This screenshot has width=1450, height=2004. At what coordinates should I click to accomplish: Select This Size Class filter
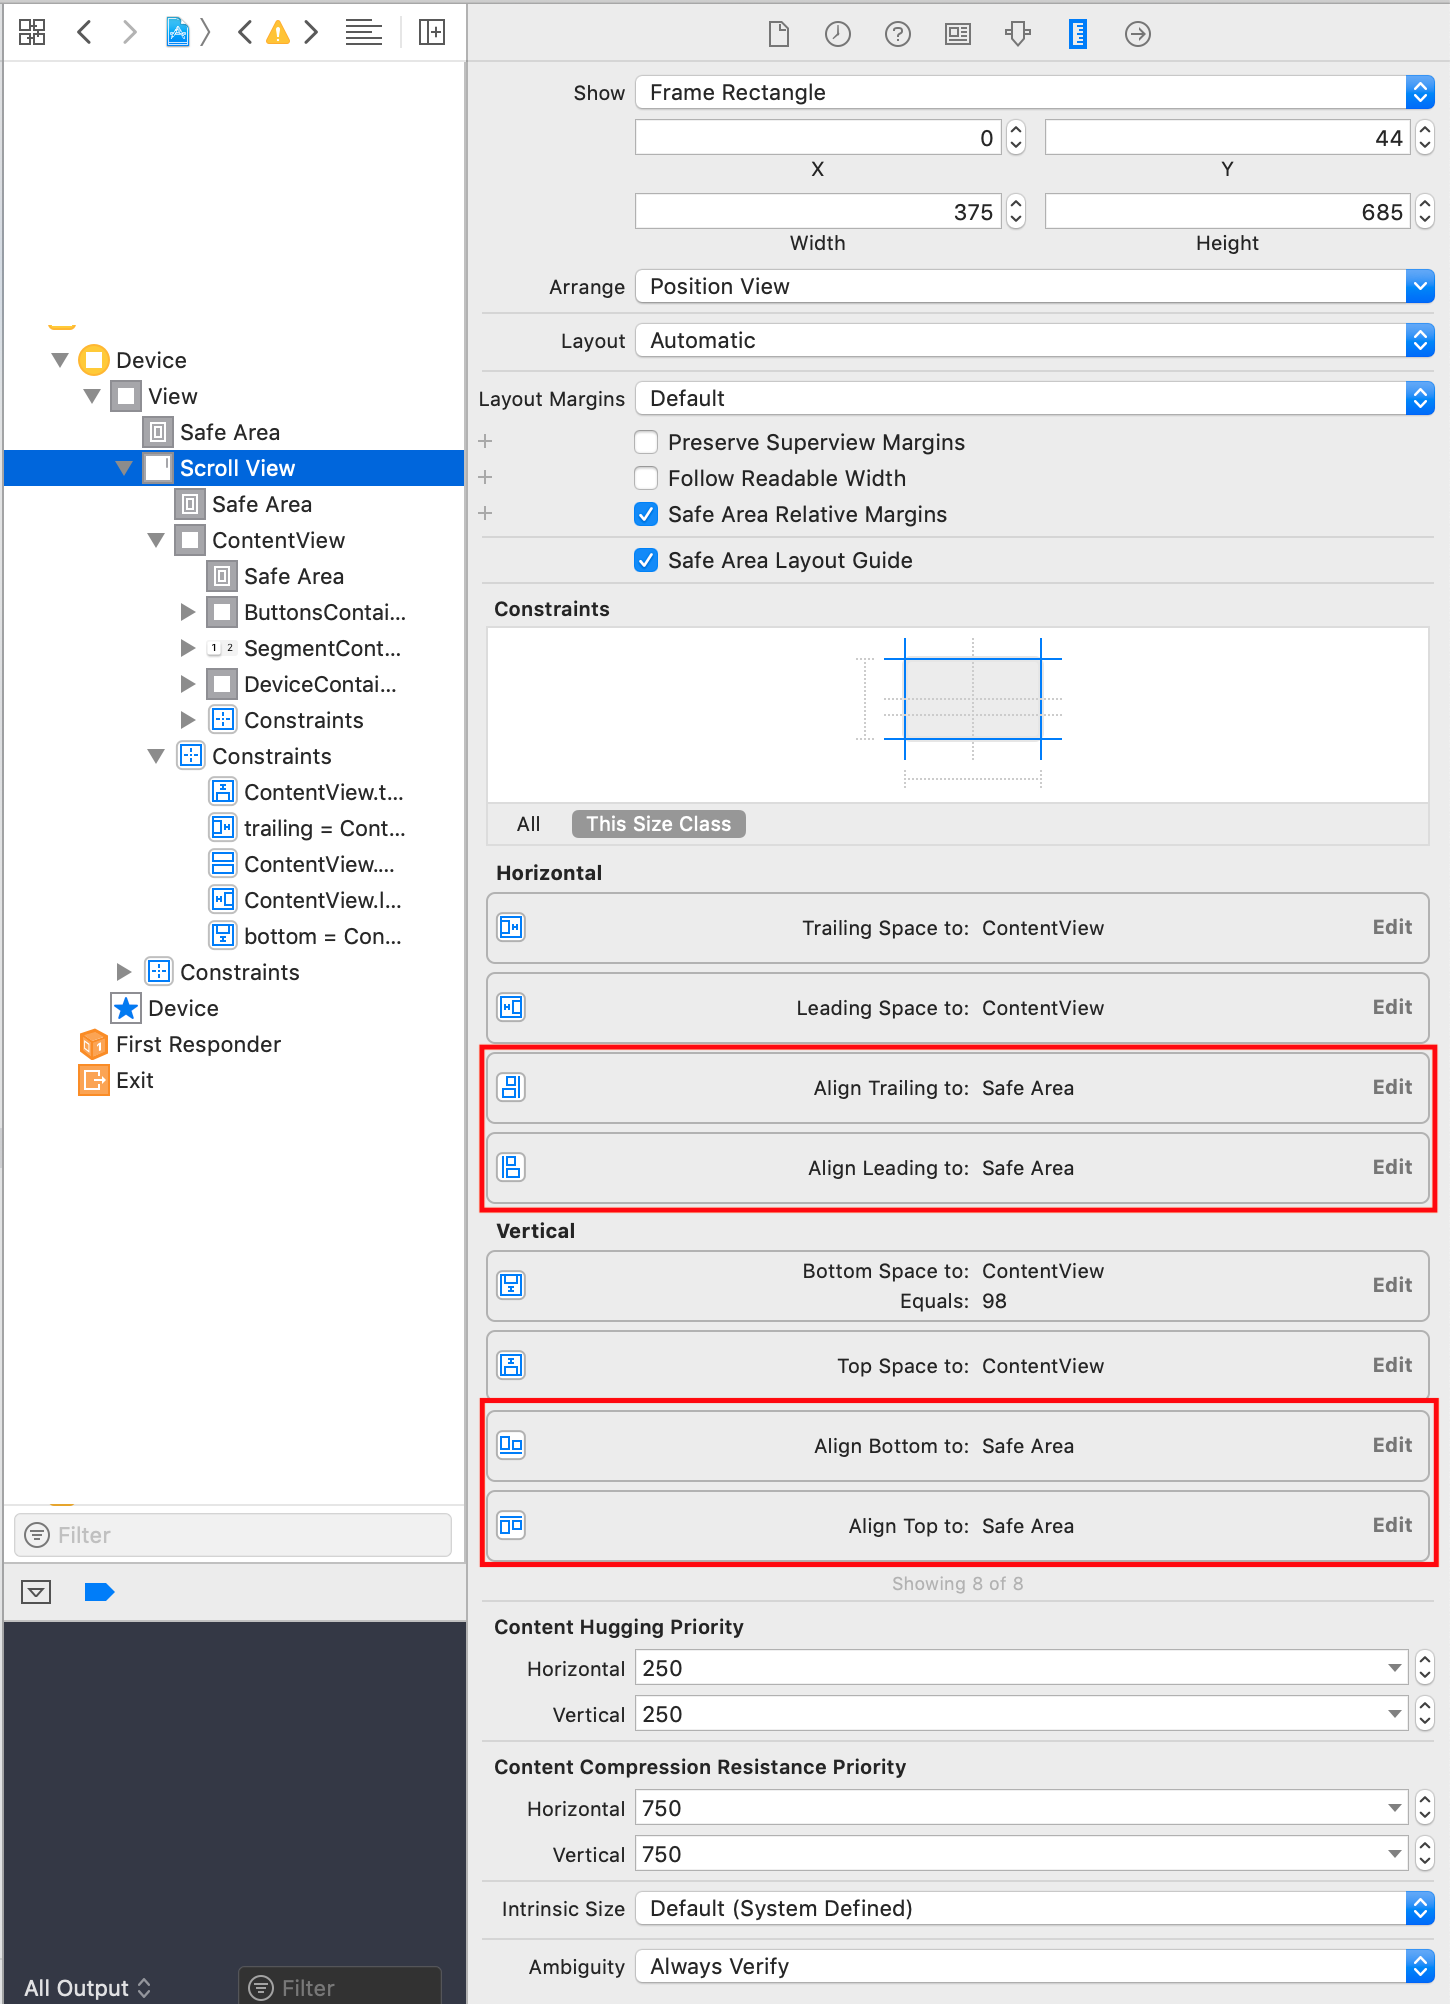click(659, 824)
